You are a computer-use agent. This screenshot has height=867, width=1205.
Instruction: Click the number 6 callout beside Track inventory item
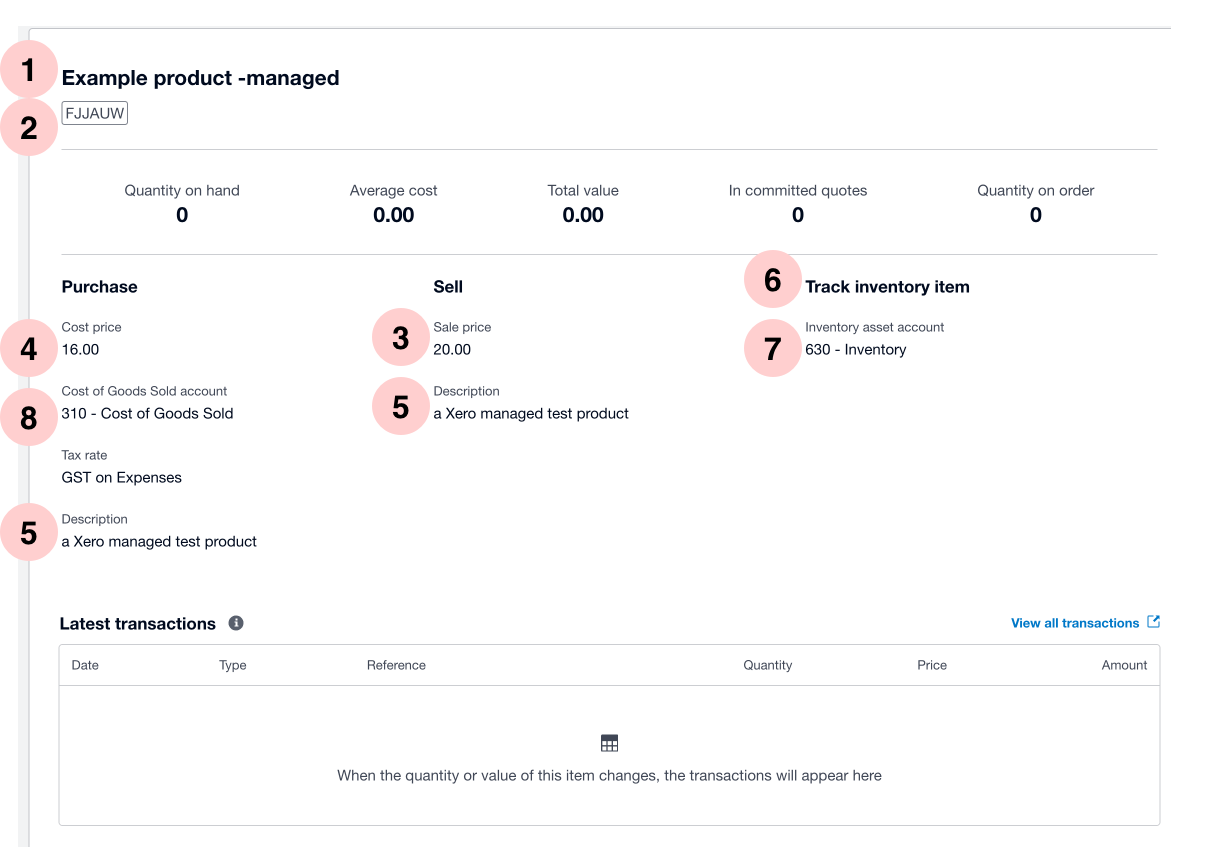[x=772, y=280]
